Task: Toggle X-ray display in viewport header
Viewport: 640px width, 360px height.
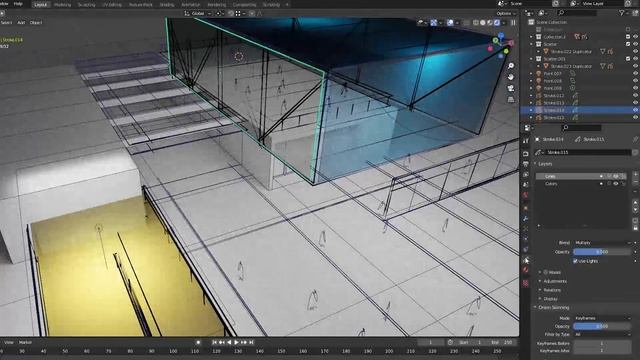Action: (467, 23)
